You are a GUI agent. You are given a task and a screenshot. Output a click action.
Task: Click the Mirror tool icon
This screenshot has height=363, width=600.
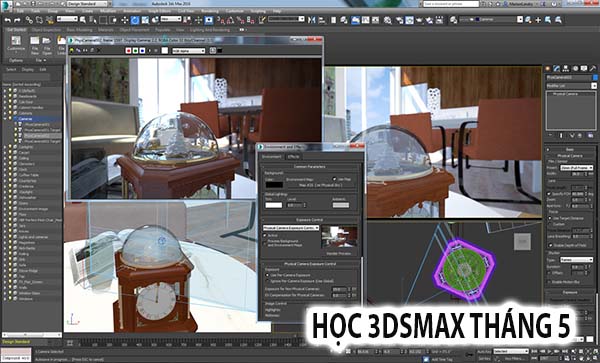tap(312, 20)
